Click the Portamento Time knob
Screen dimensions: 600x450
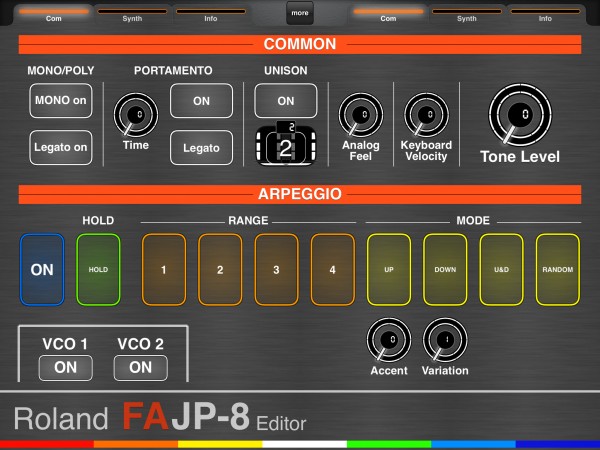click(x=135, y=114)
